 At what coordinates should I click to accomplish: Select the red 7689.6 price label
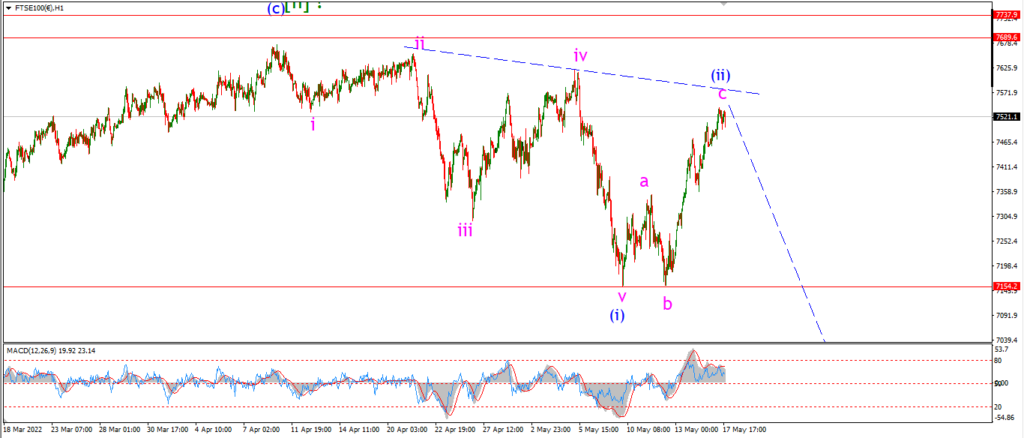pos(1006,38)
